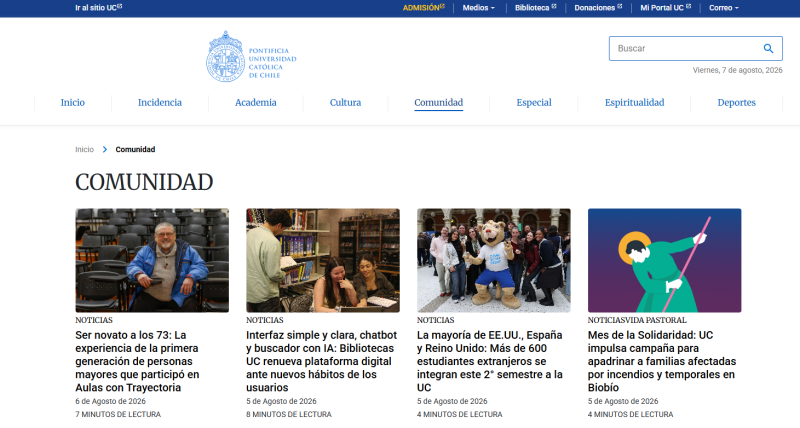The width and height of the screenshot is (800, 428).
Task: Expand the Medios dropdown
Action: [x=479, y=8]
